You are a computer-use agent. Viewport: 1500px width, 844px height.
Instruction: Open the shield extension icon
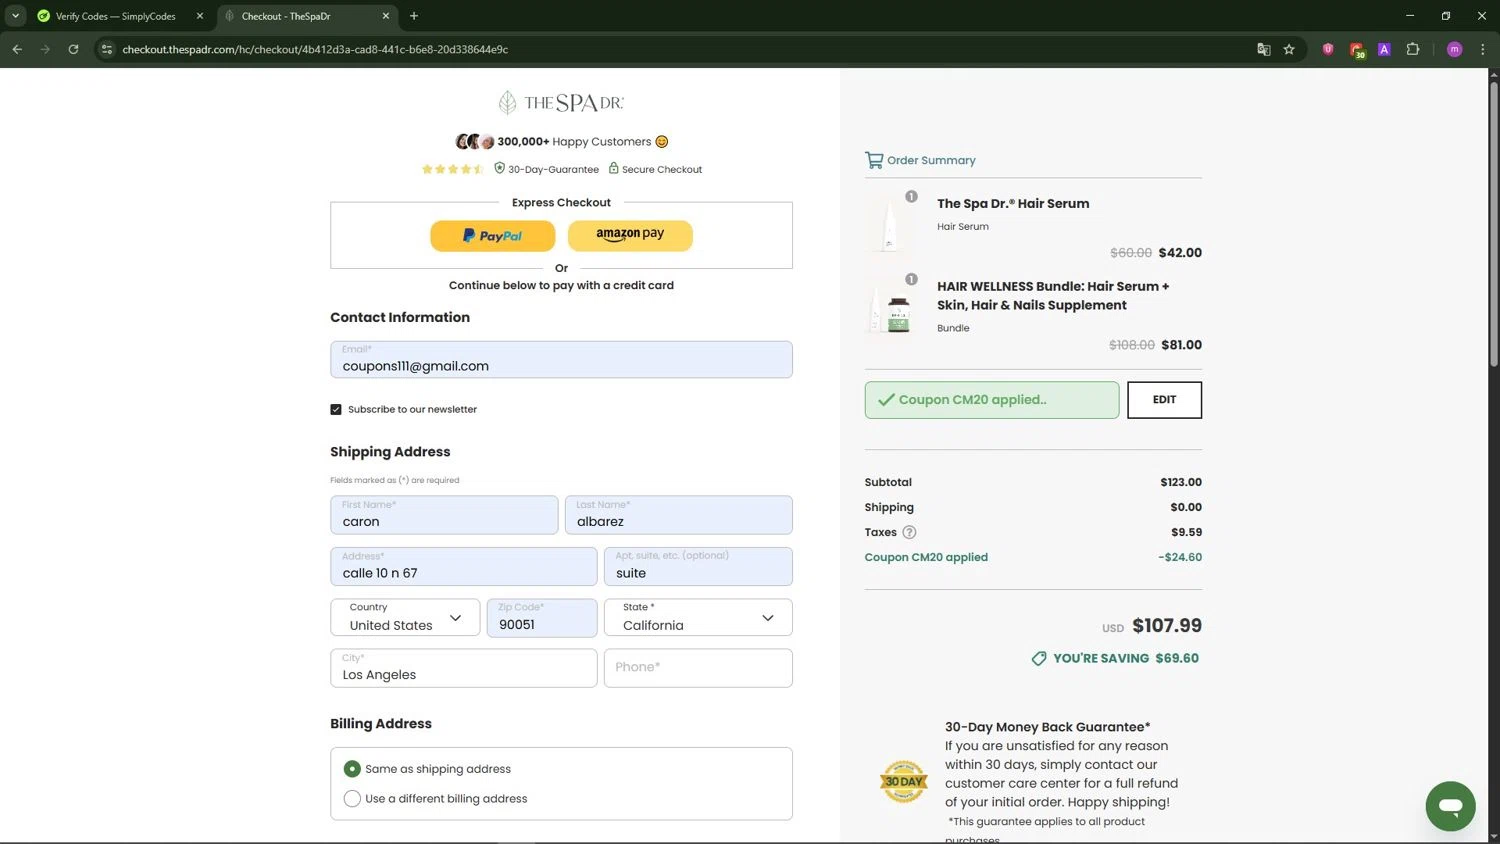[1328, 49]
